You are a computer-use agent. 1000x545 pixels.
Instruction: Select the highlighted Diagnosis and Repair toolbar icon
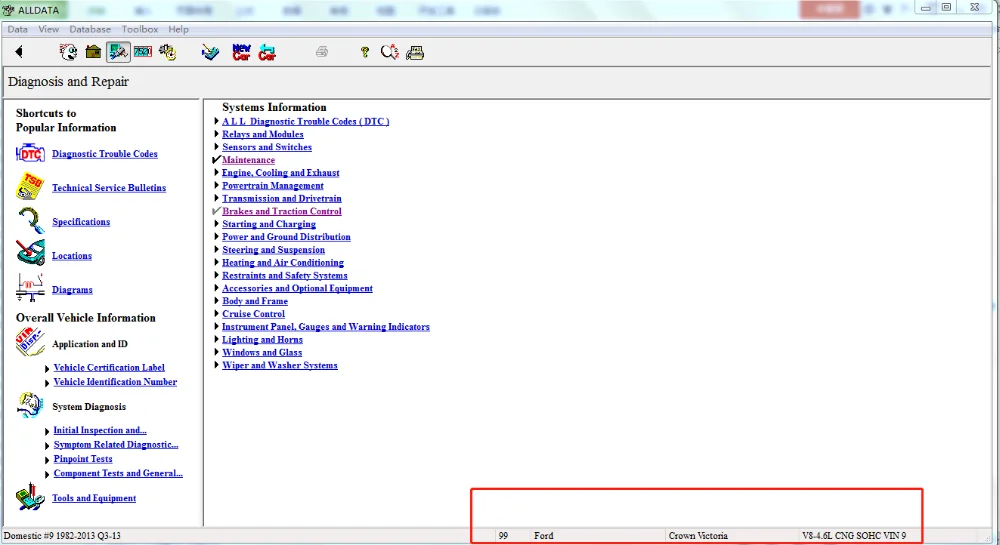pyautogui.click(x=118, y=52)
